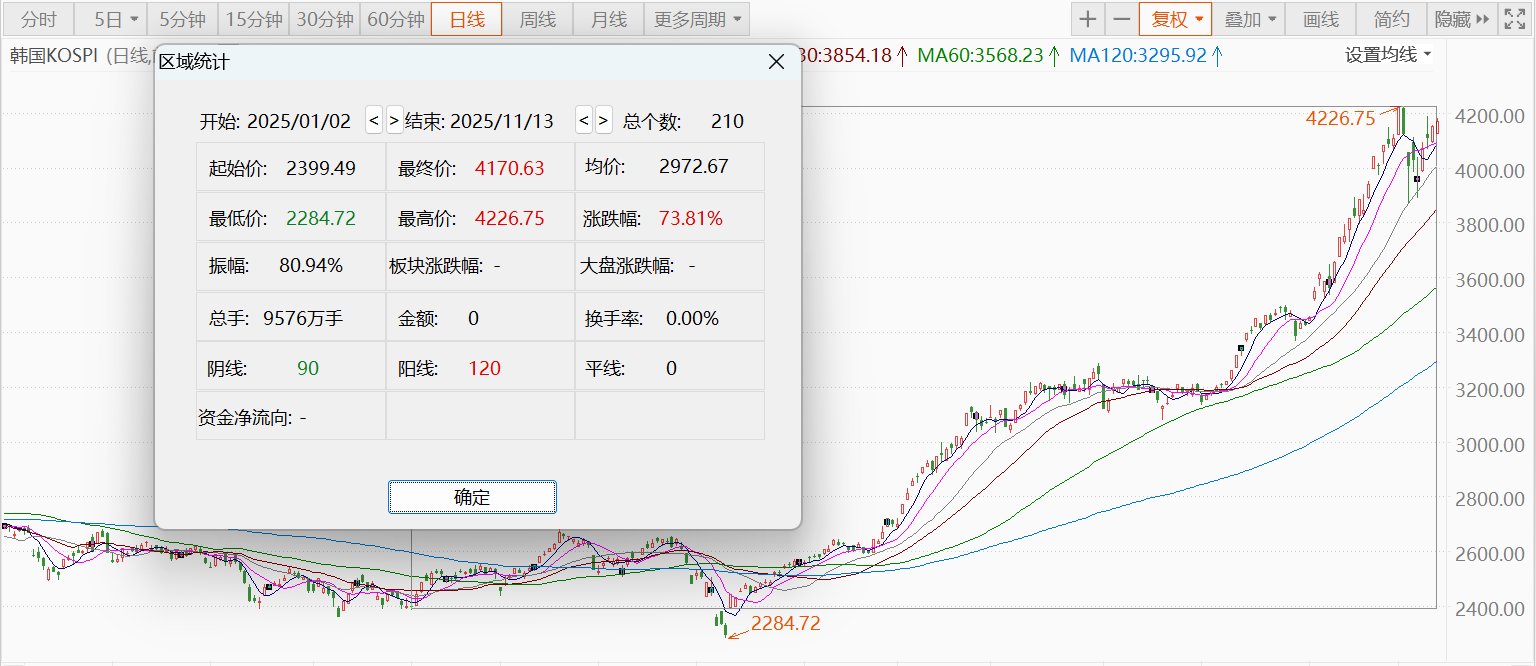
Task: Open the 复权 dropdown
Action: [x=1175, y=19]
